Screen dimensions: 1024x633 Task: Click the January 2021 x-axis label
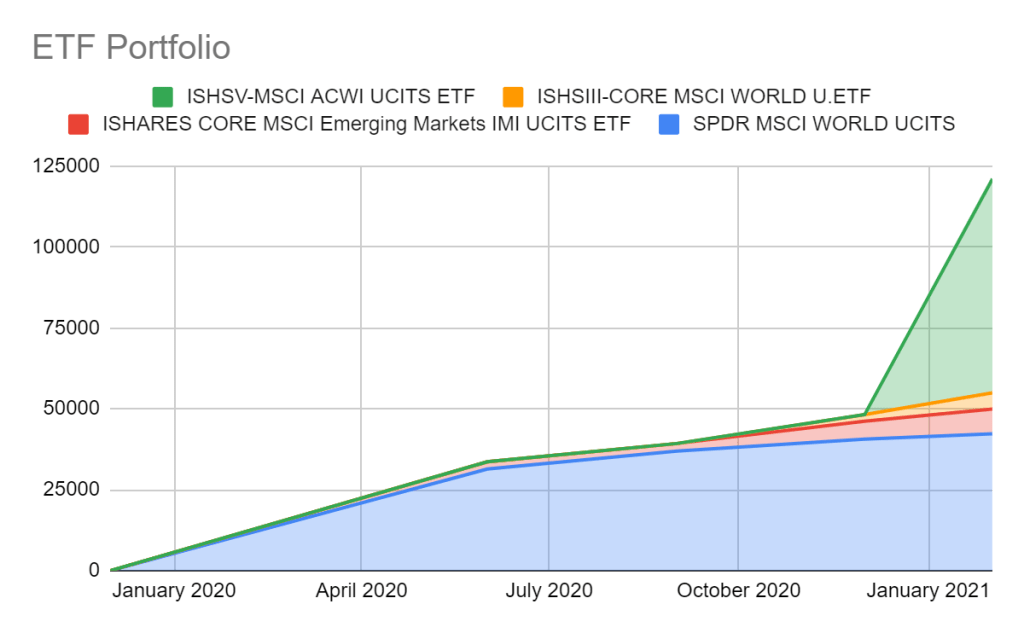[929, 591]
